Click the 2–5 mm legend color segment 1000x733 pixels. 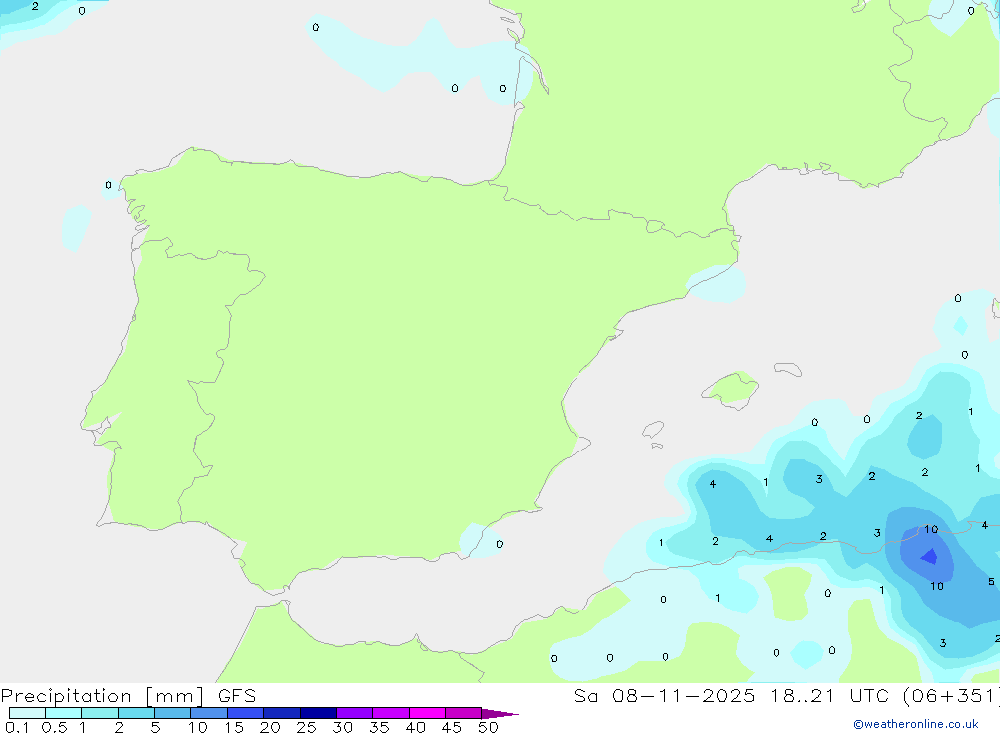click(136, 713)
